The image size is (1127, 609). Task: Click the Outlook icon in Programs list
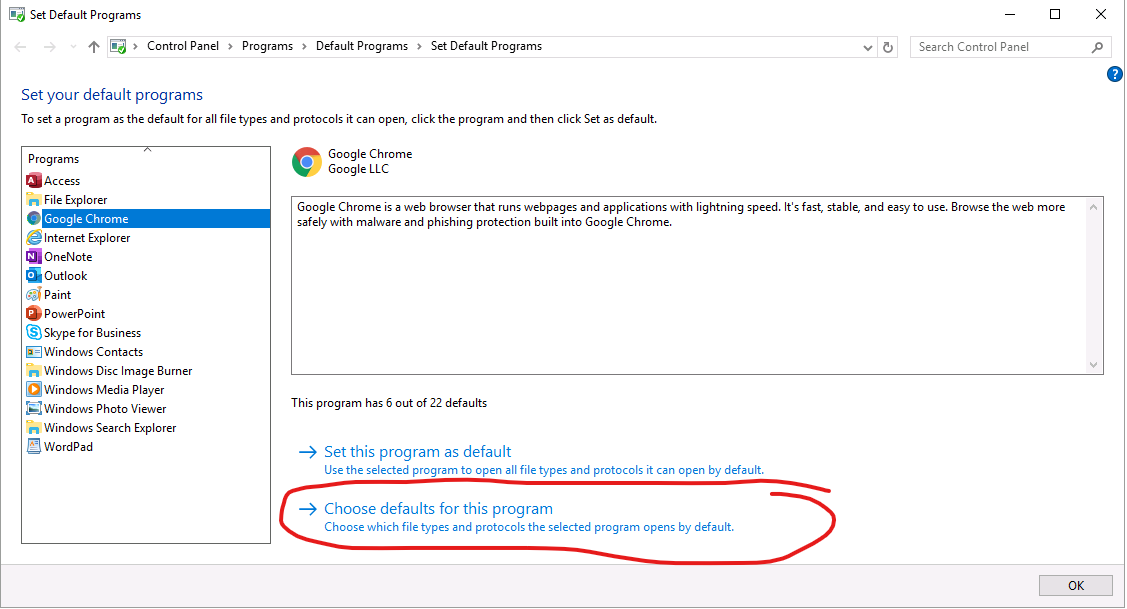click(34, 276)
